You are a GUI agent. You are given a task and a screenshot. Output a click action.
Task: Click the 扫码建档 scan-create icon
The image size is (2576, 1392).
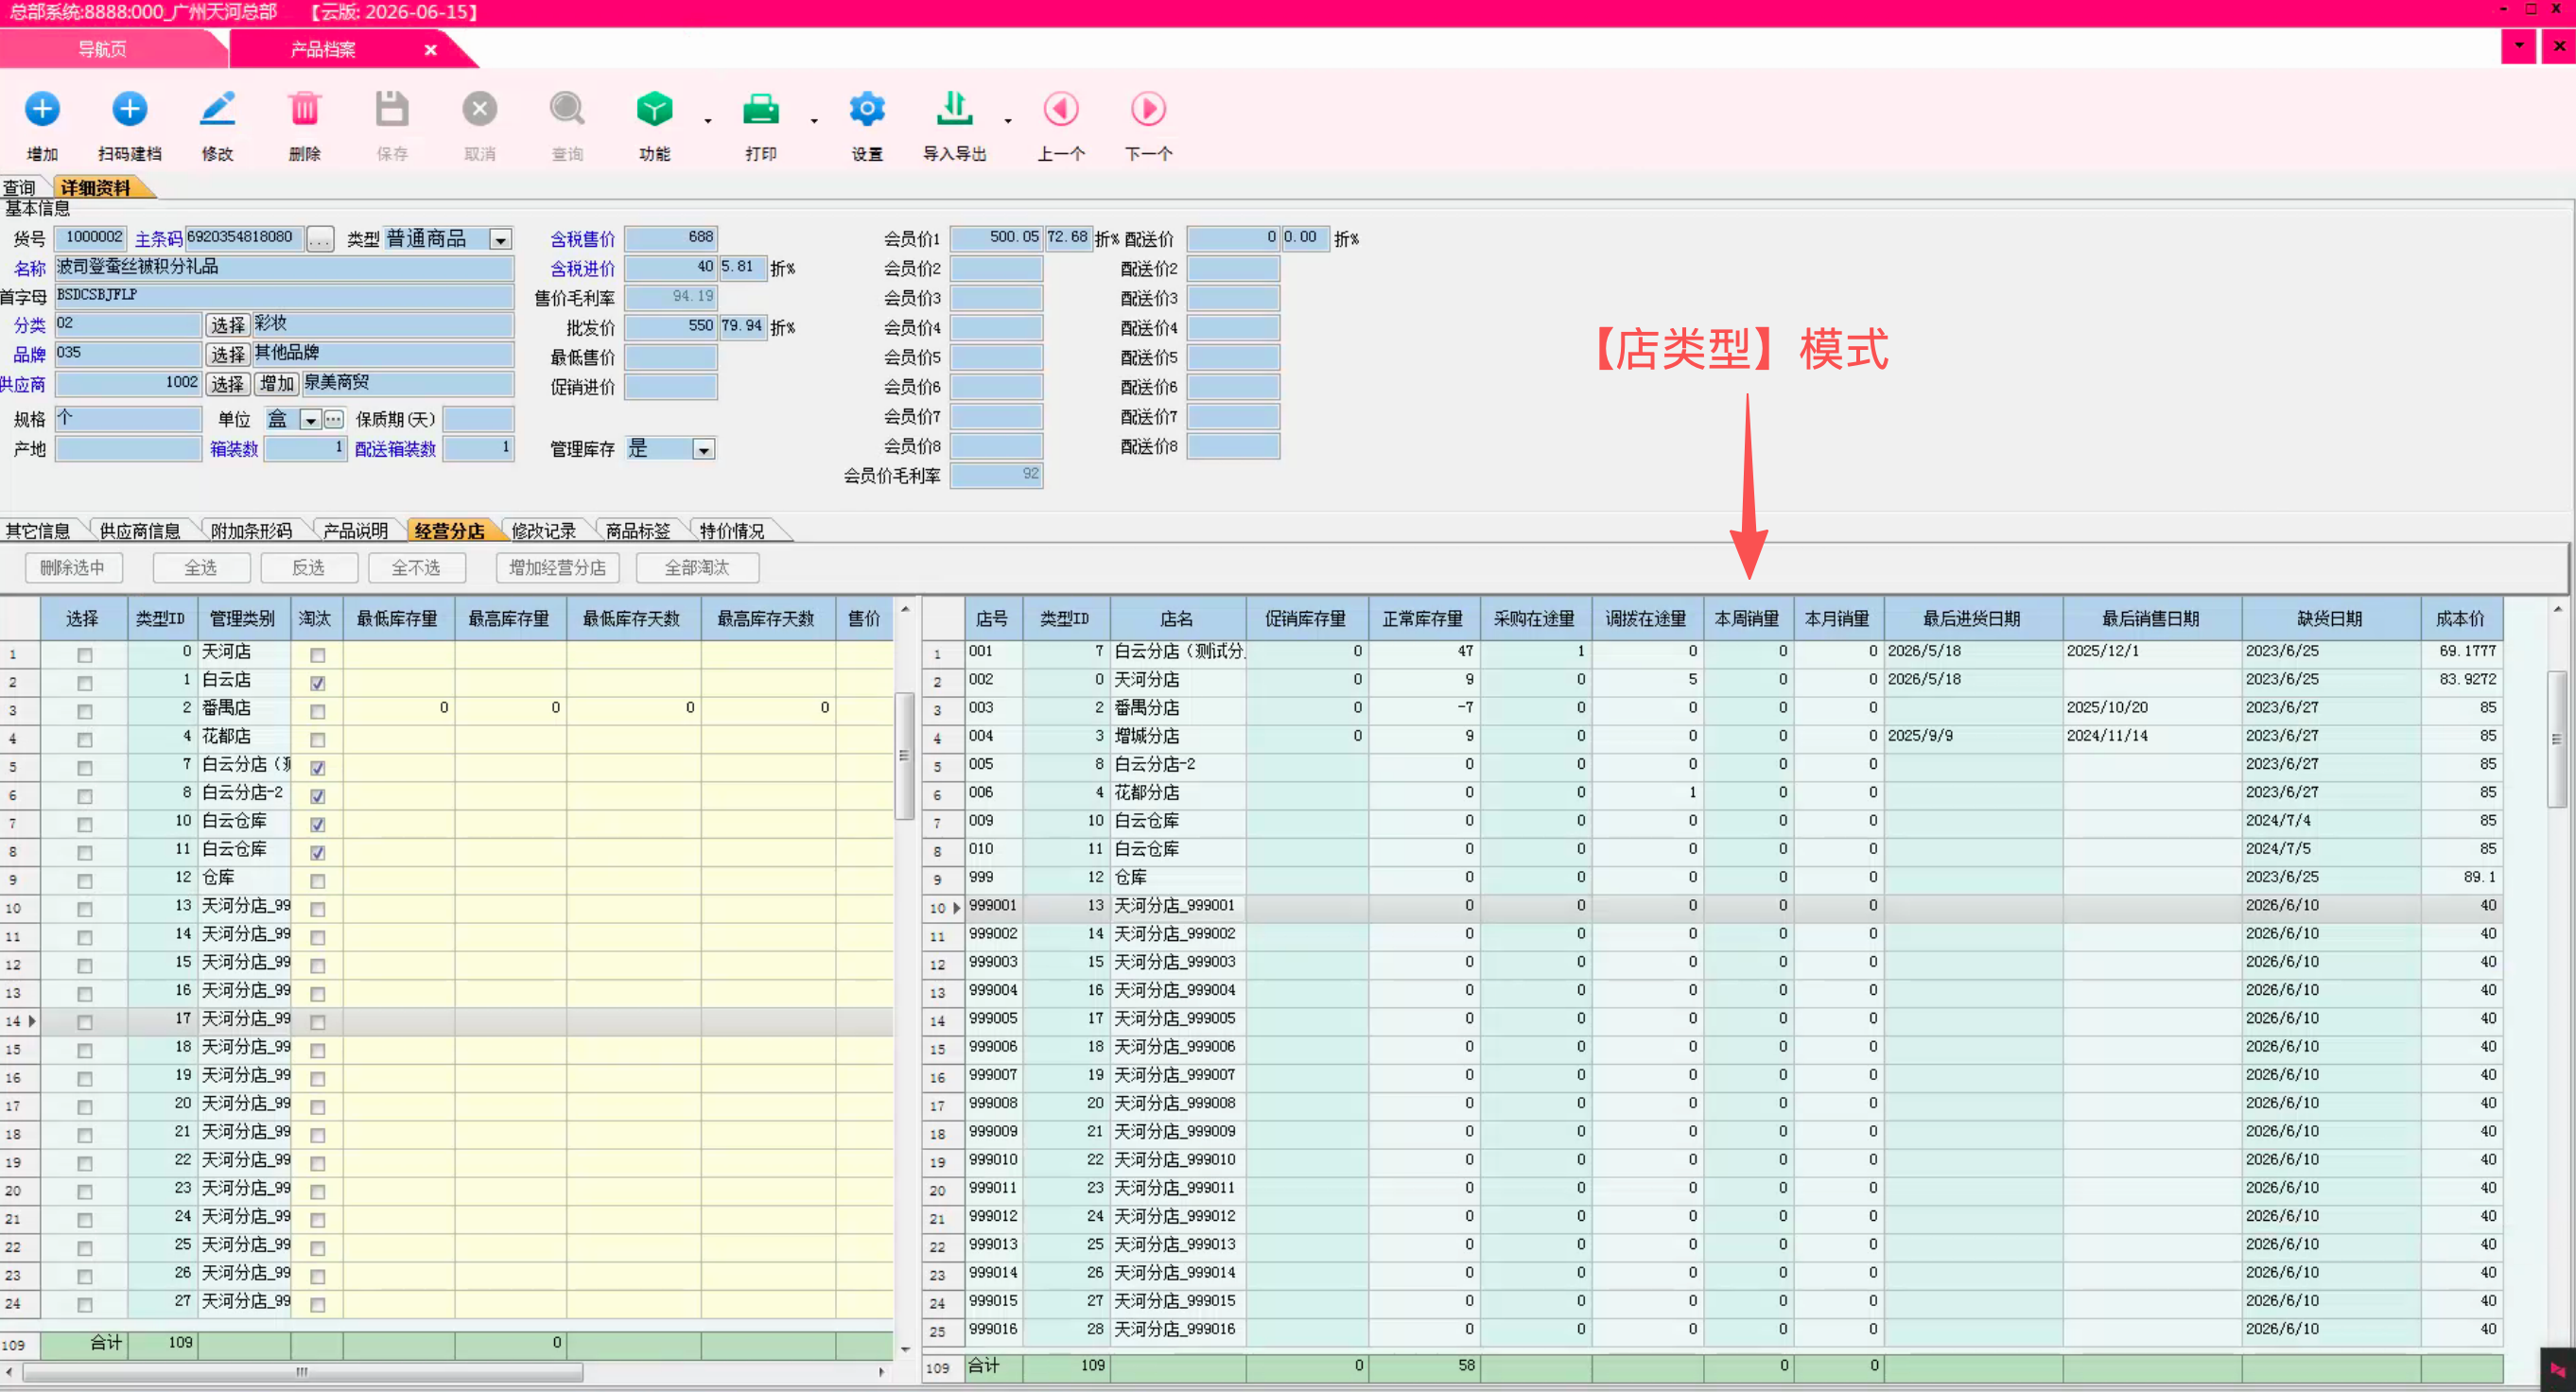[x=130, y=109]
